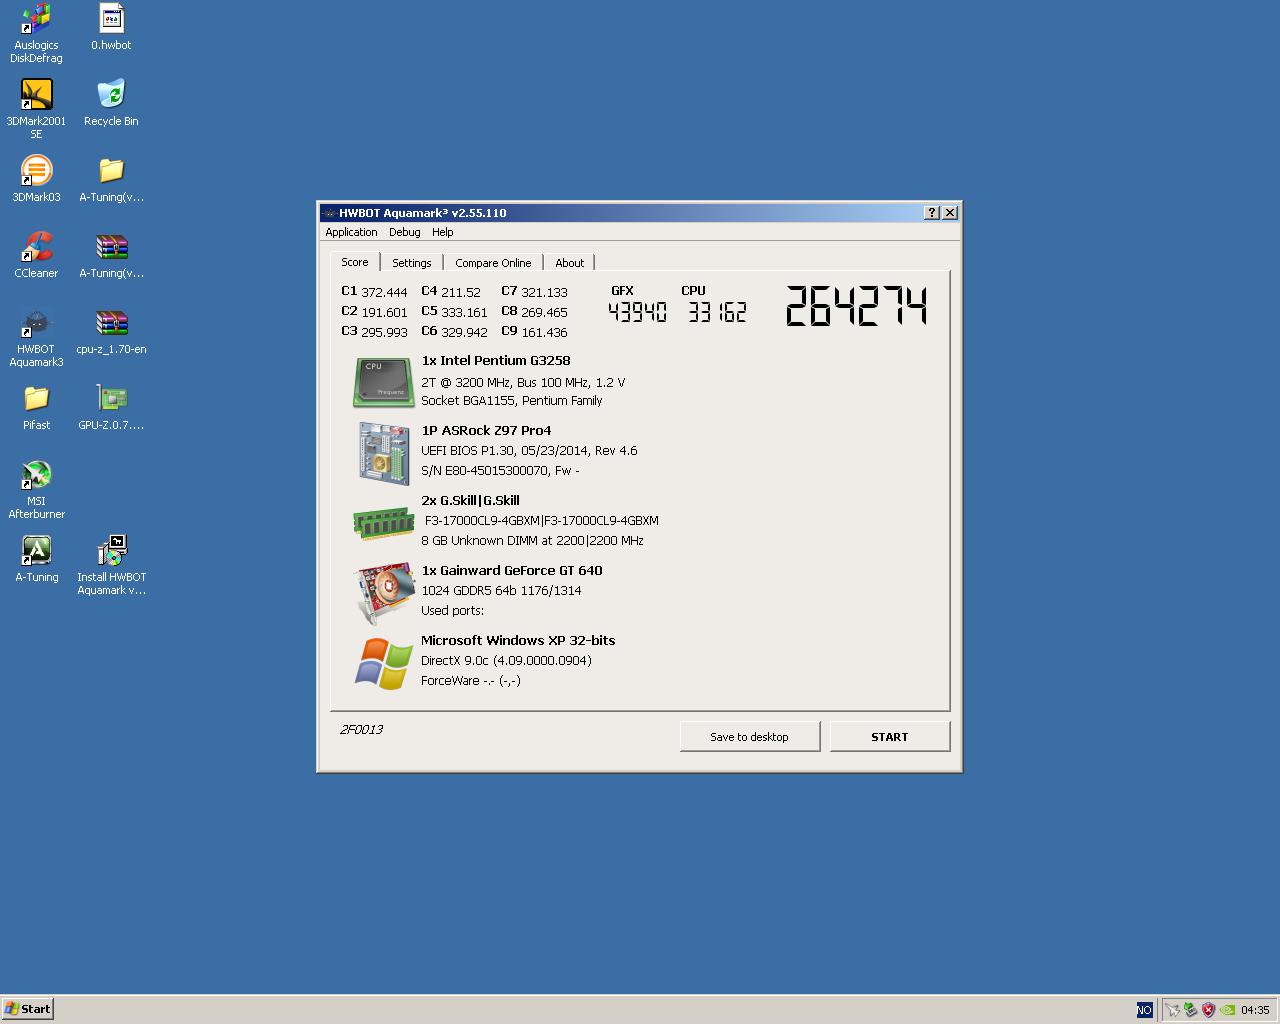Click the C8 value 269.465
The width and height of the screenshot is (1280, 1024).
(x=545, y=312)
